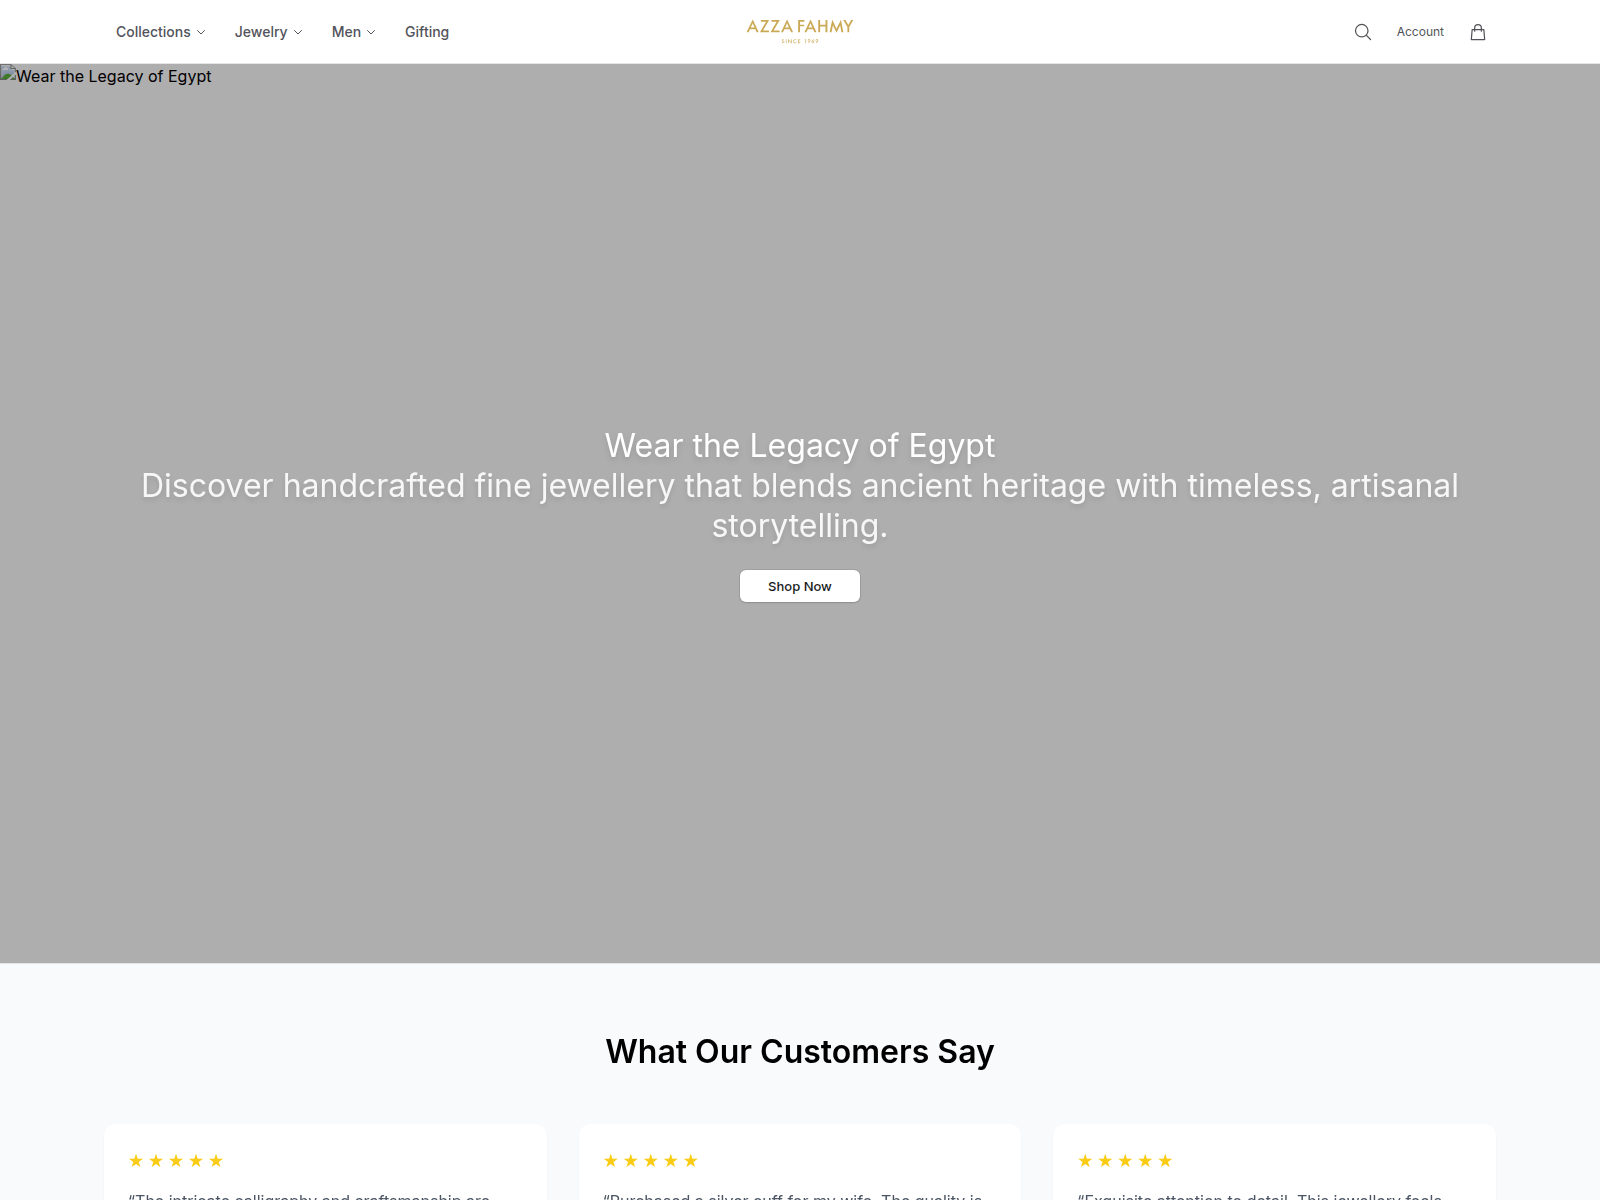Click the Azza Fahmy logo
The width and height of the screenshot is (1600, 1200).
point(800,31)
